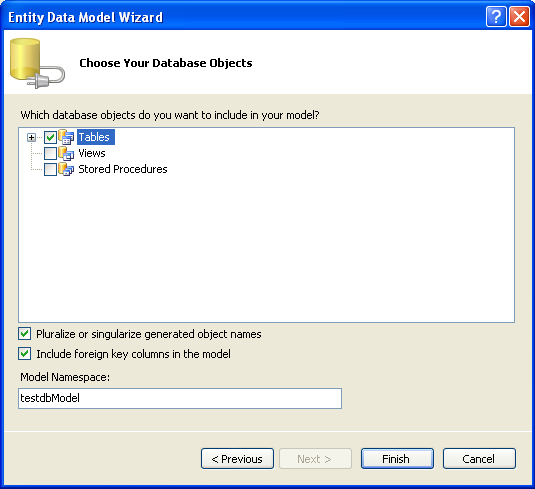Click the Model Namespace text field
This screenshot has height=489, width=535.
180,398
